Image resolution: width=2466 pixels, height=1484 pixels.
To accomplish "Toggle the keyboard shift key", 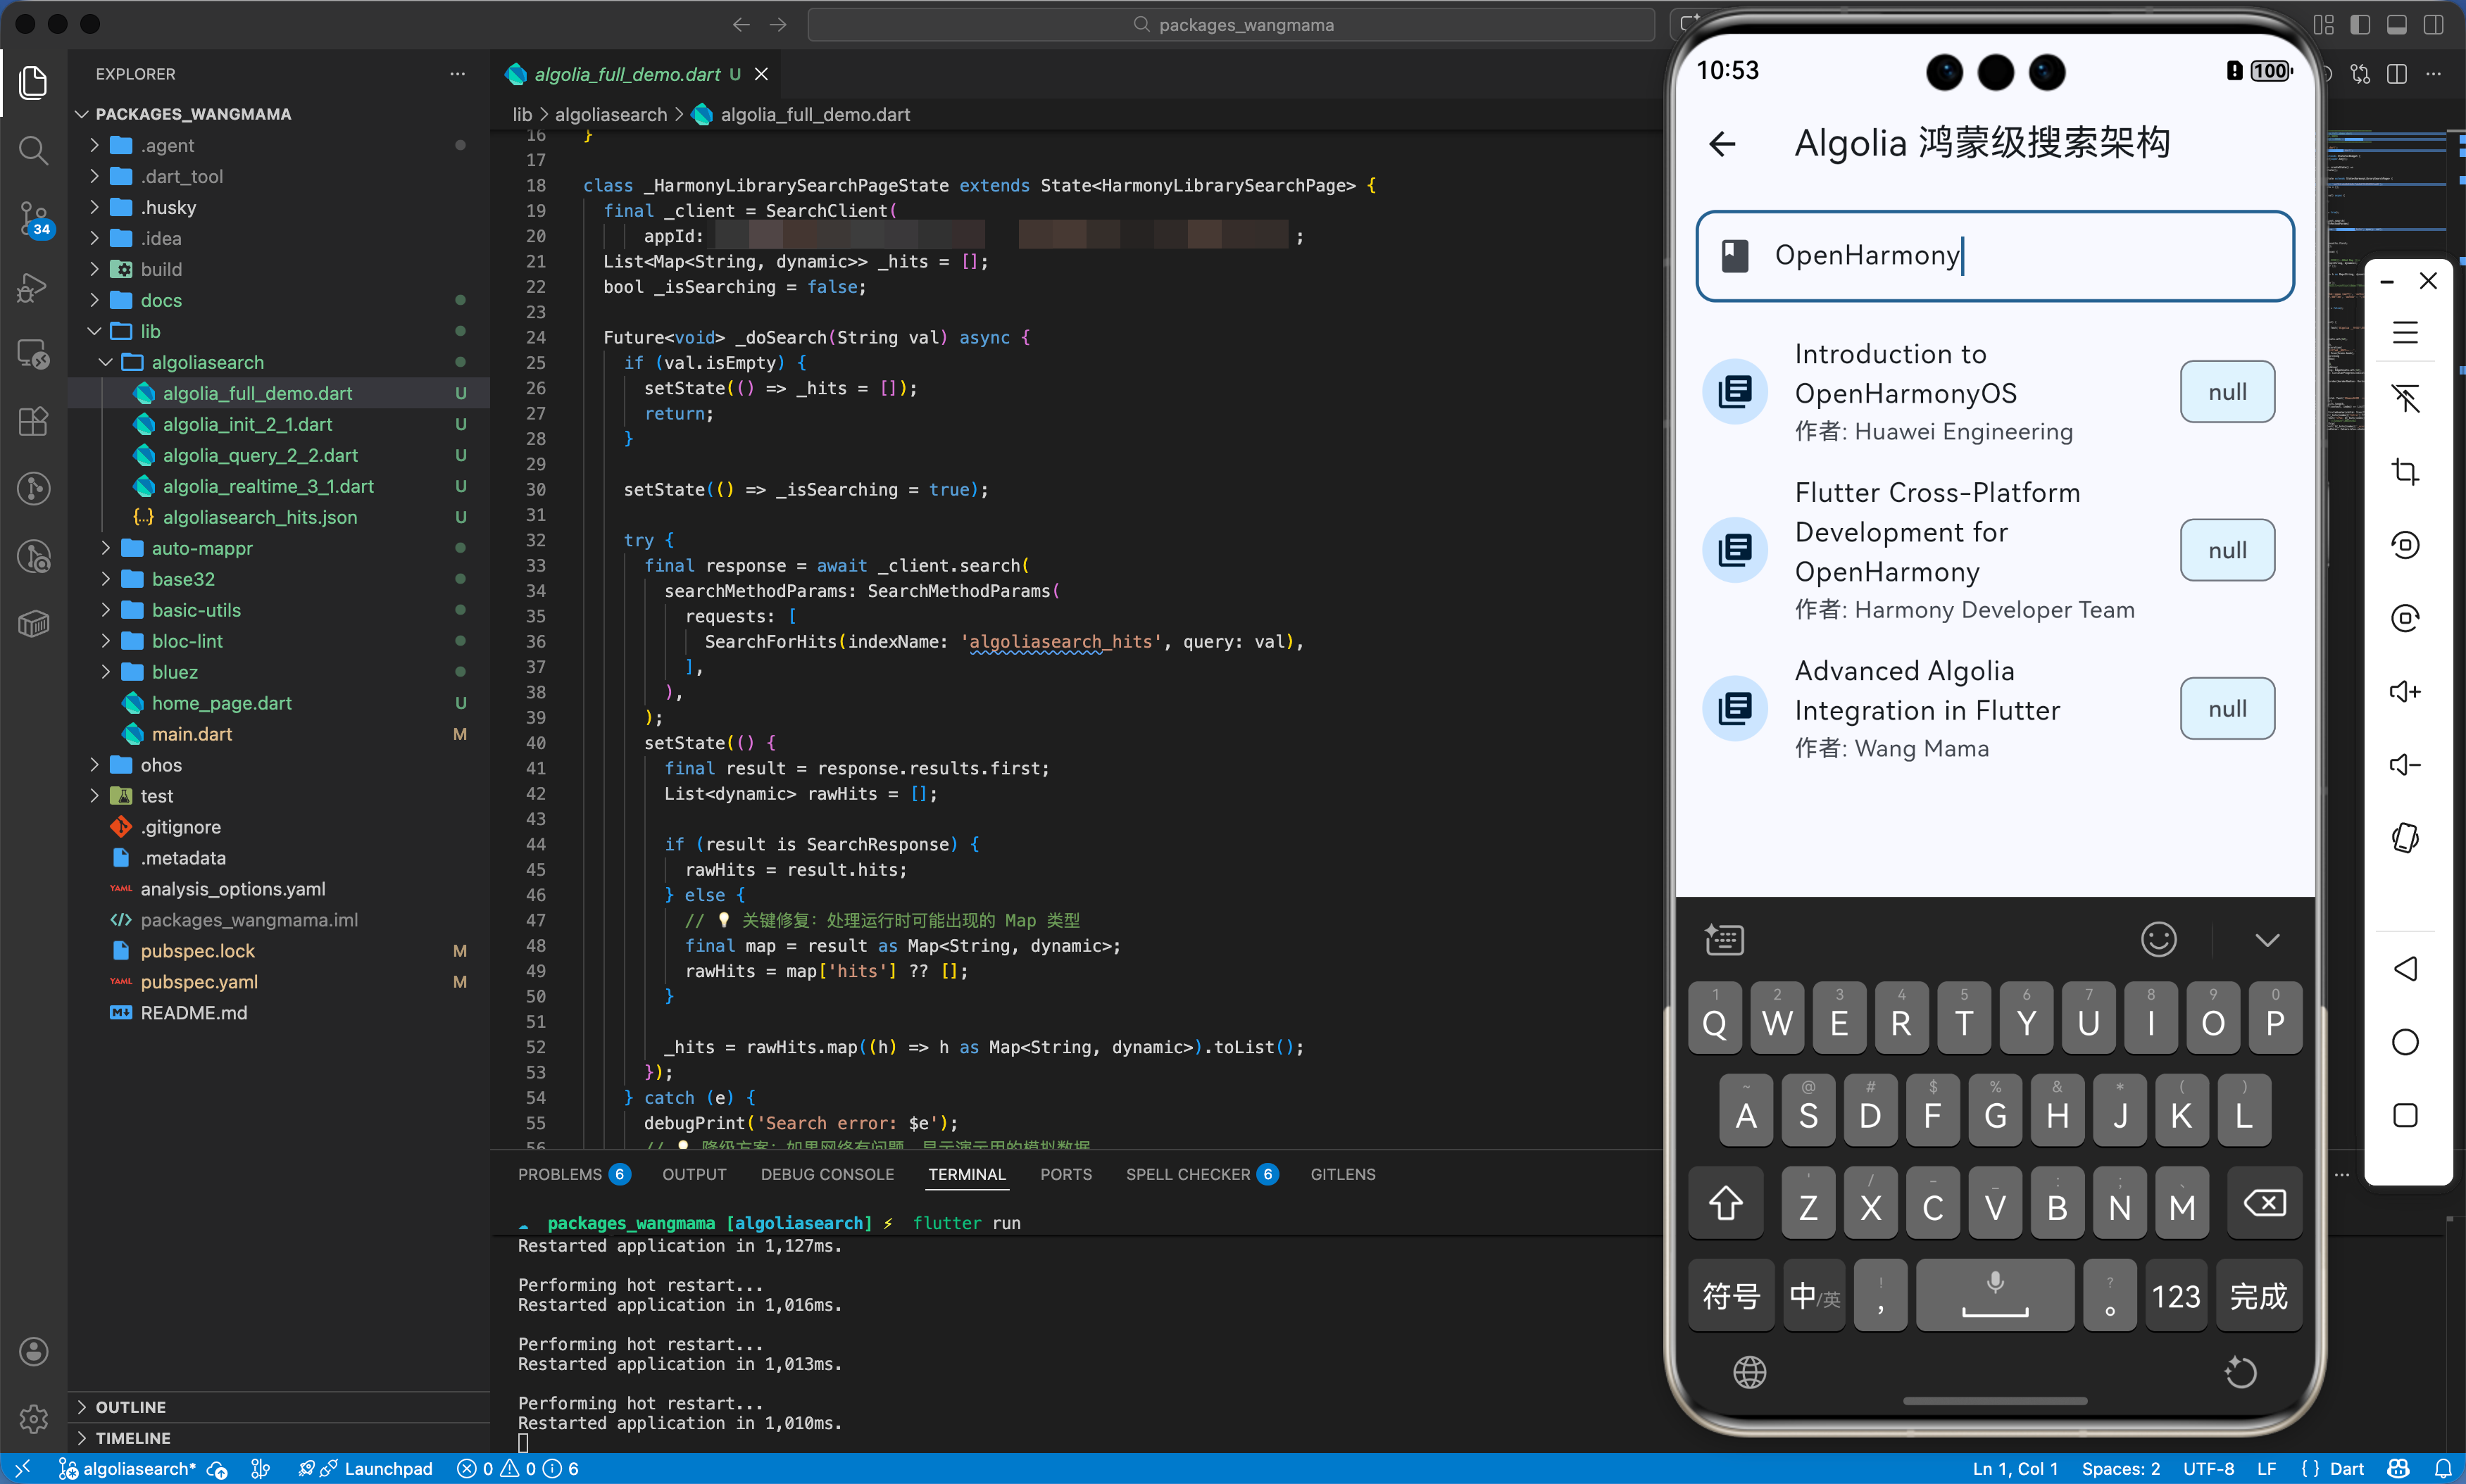I will (x=1726, y=1204).
